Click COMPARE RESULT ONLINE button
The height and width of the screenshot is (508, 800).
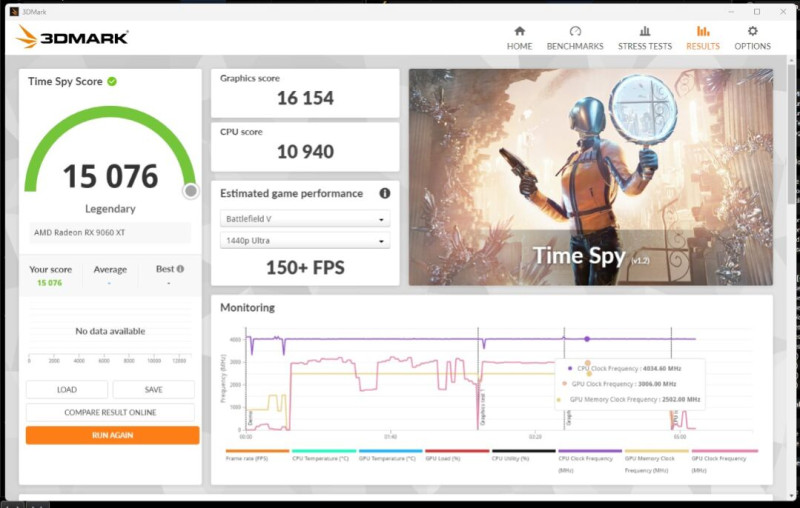point(110,412)
